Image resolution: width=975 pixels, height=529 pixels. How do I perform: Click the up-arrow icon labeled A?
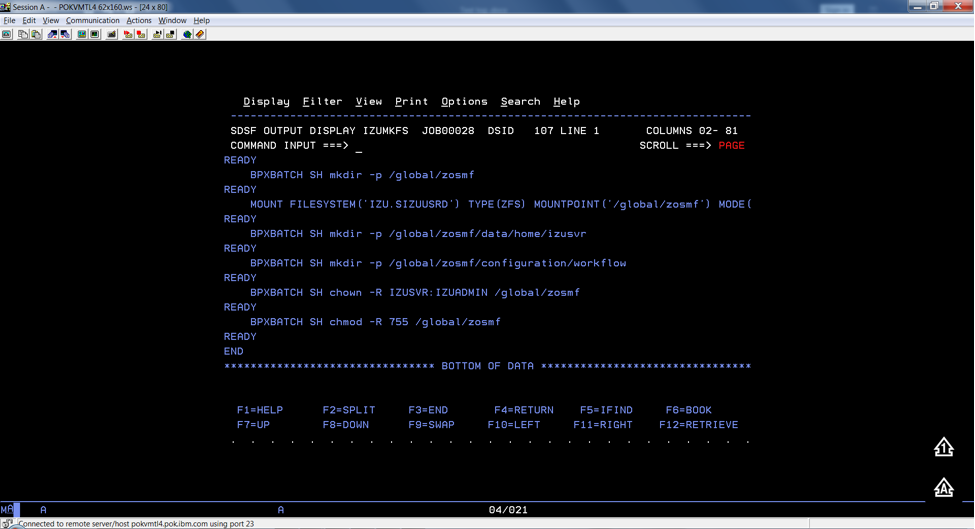943,487
